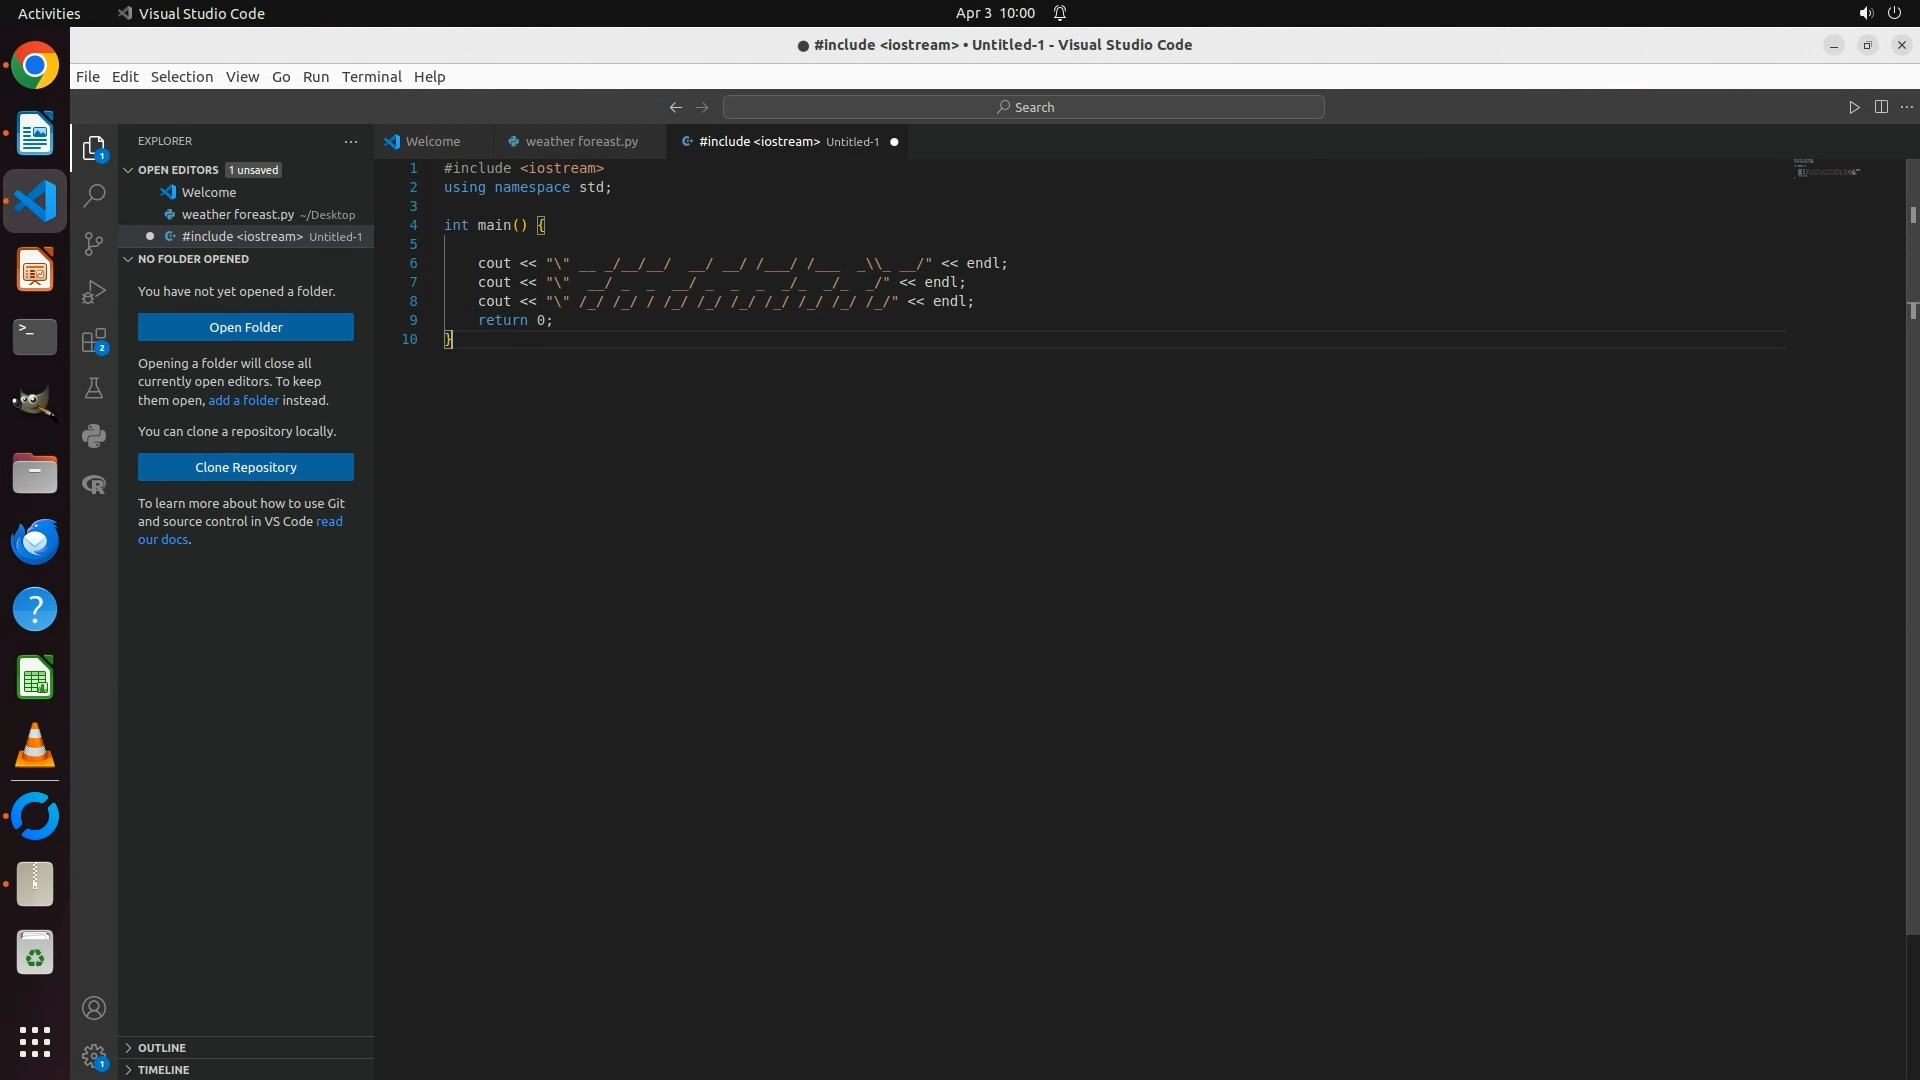Click the top Search command center field
1920x1080 pixels.
coord(1023,107)
